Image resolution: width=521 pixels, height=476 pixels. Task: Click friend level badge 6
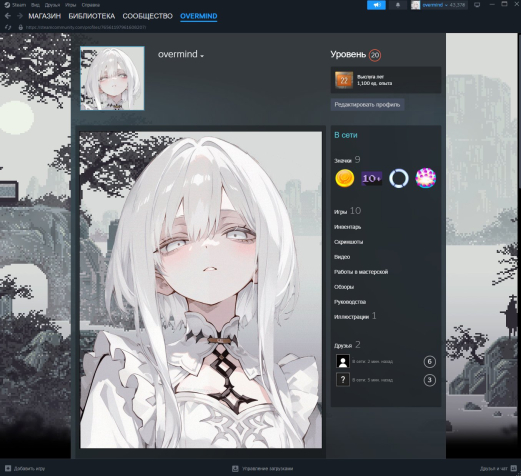430,362
